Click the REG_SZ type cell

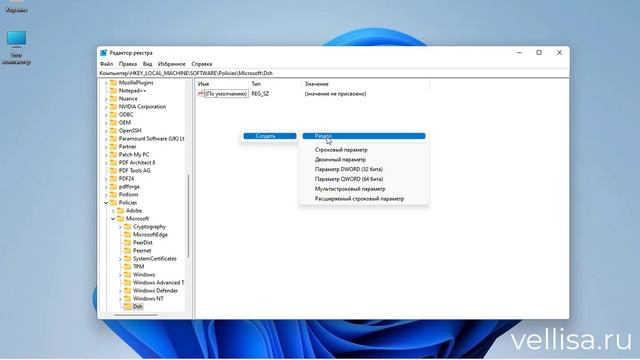260,94
